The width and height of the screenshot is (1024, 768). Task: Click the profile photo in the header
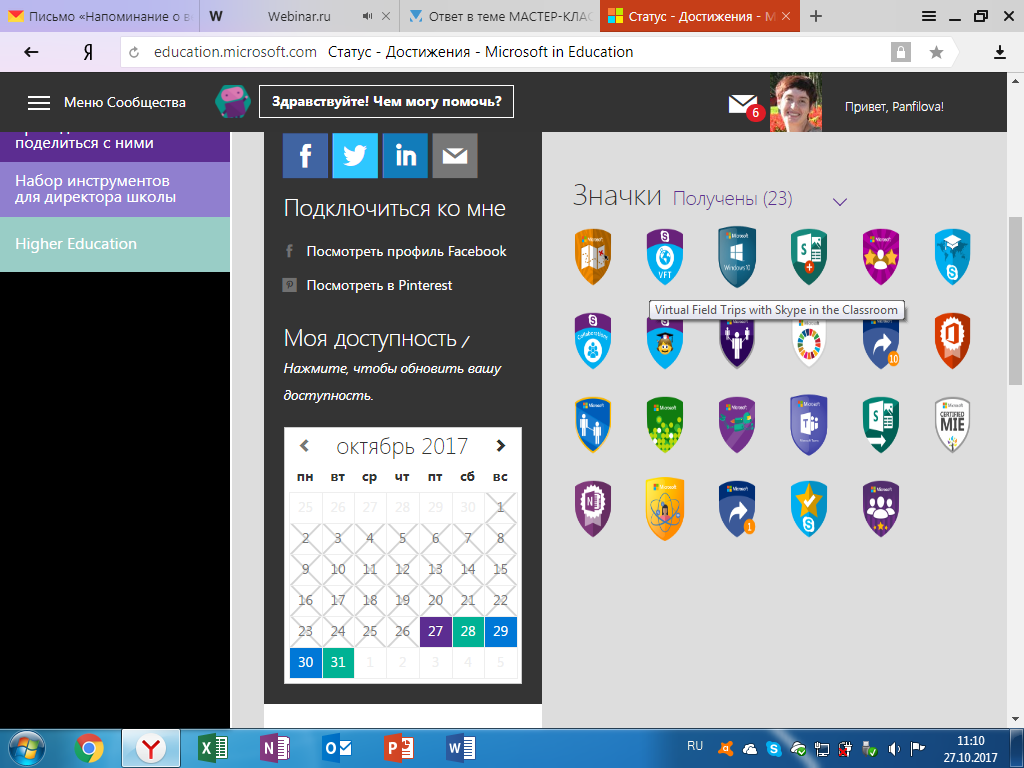pos(796,103)
